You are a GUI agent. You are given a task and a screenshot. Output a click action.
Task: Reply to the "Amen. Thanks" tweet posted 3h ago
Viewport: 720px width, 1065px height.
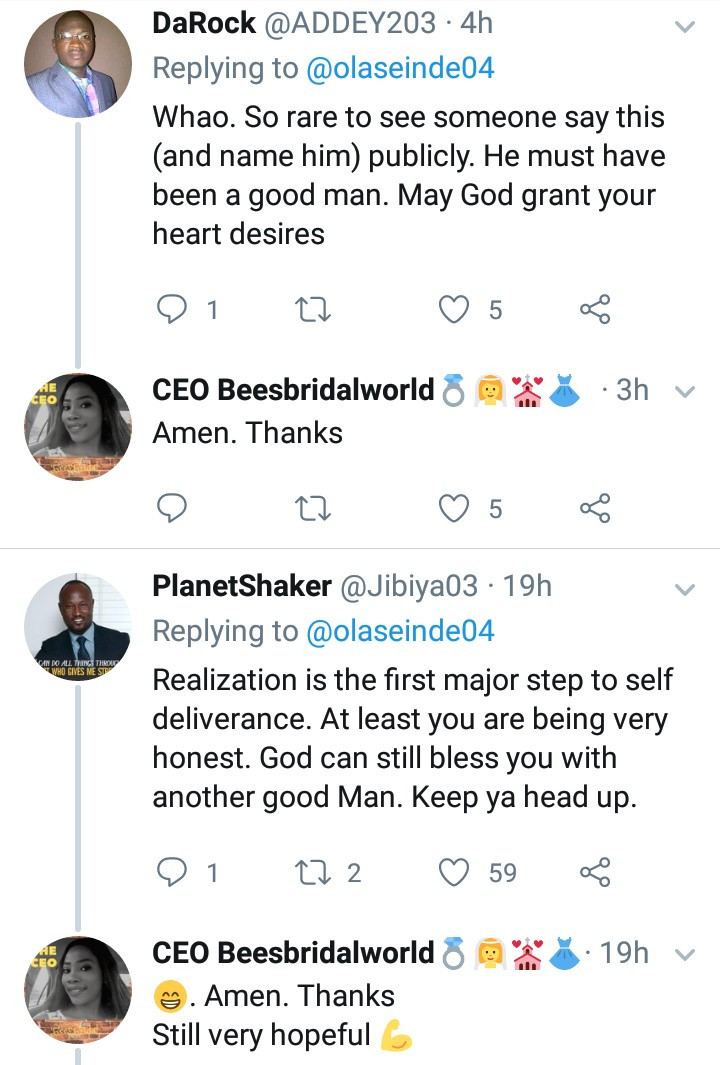174,509
